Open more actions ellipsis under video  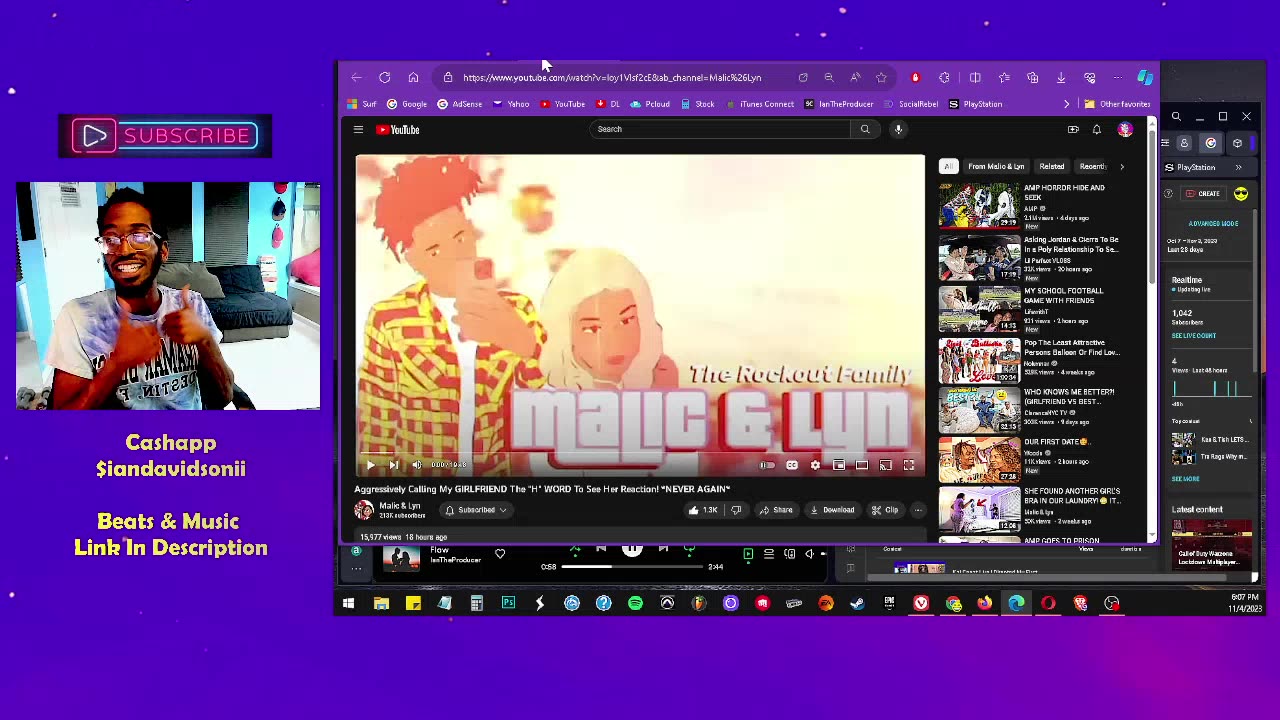[x=918, y=510]
